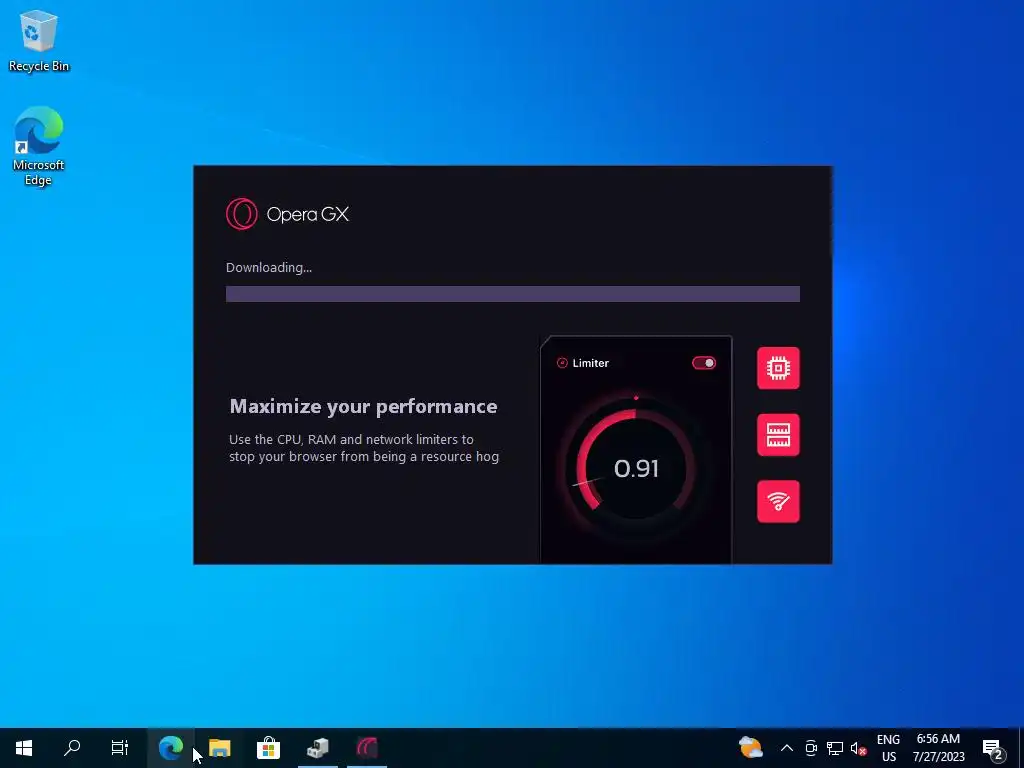Image resolution: width=1024 pixels, height=768 pixels.
Task: Open File Explorer from taskbar
Action: click(219, 748)
